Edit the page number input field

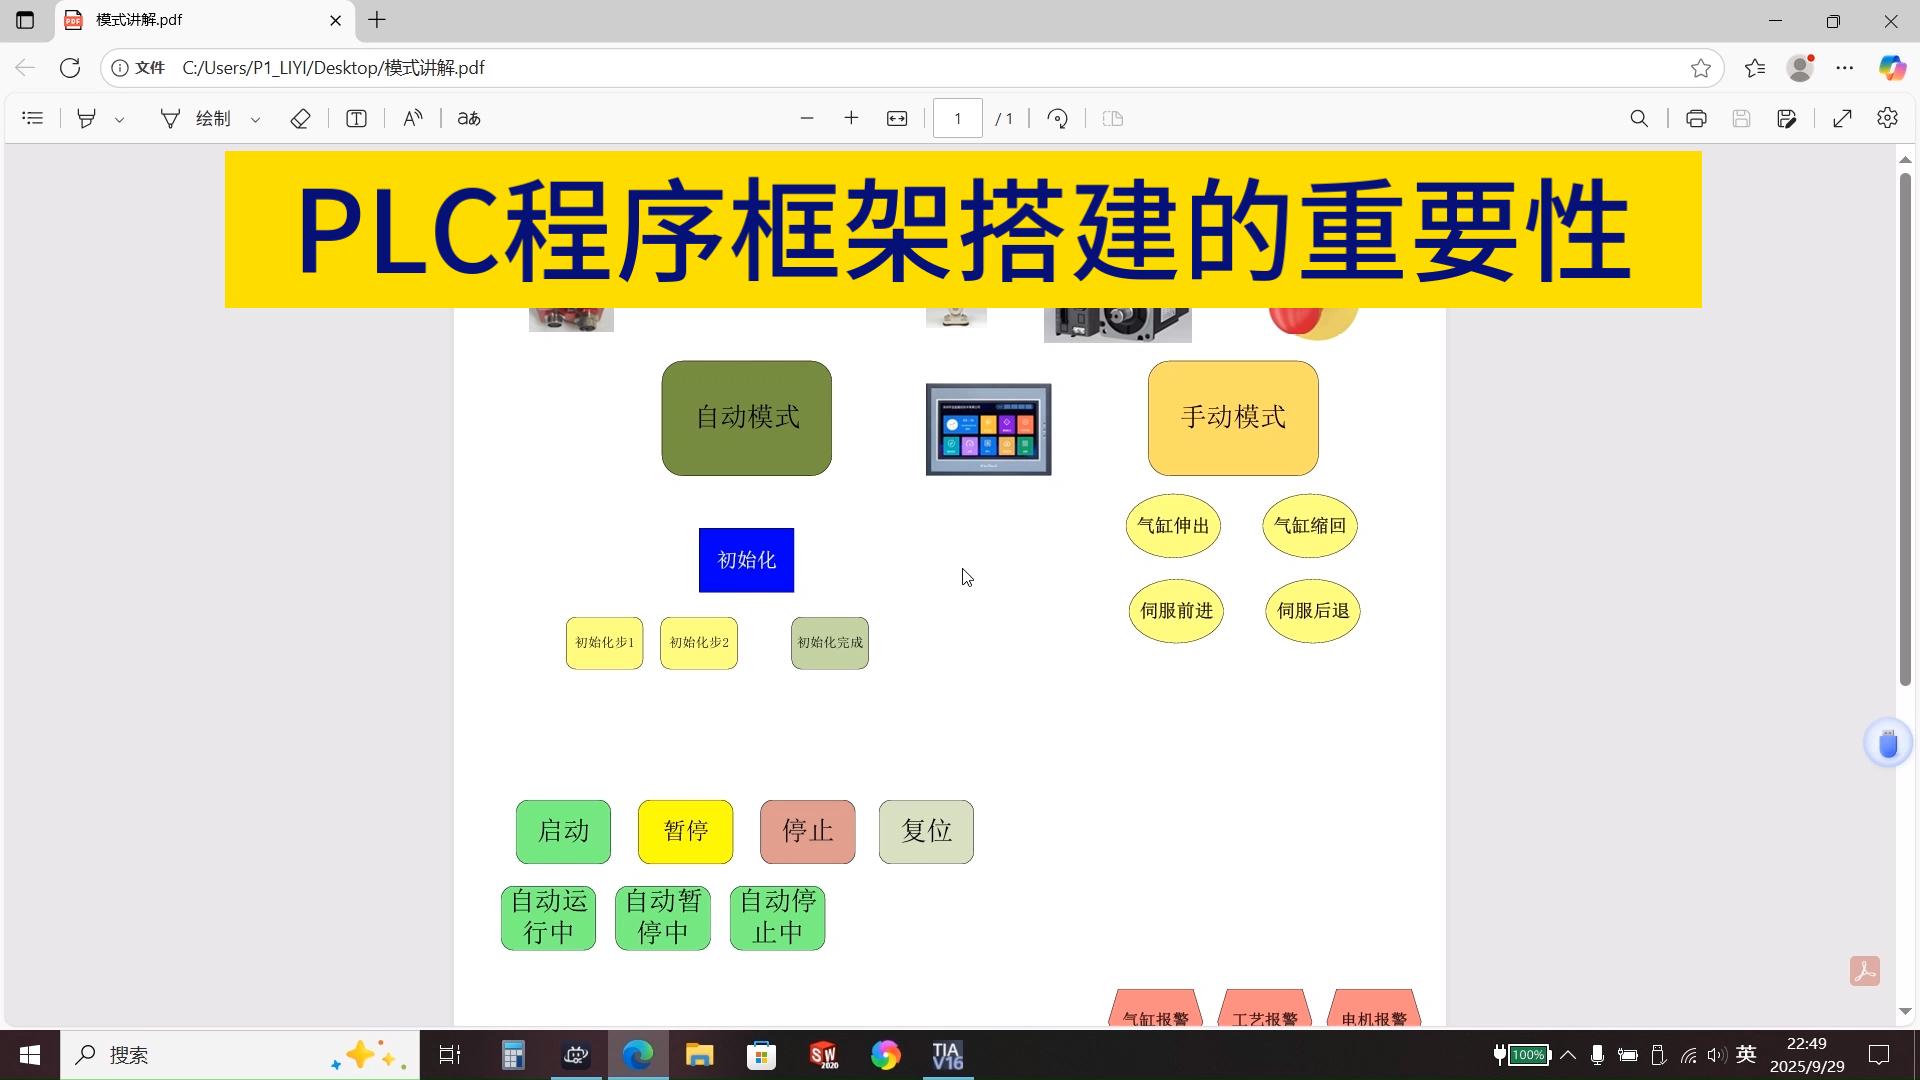click(957, 118)
